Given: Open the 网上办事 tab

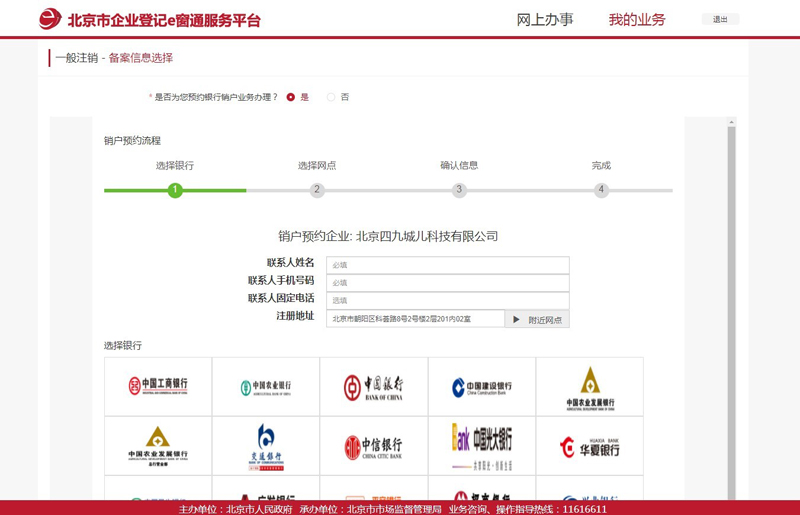Looking at the screenshot, I should 545,20.
